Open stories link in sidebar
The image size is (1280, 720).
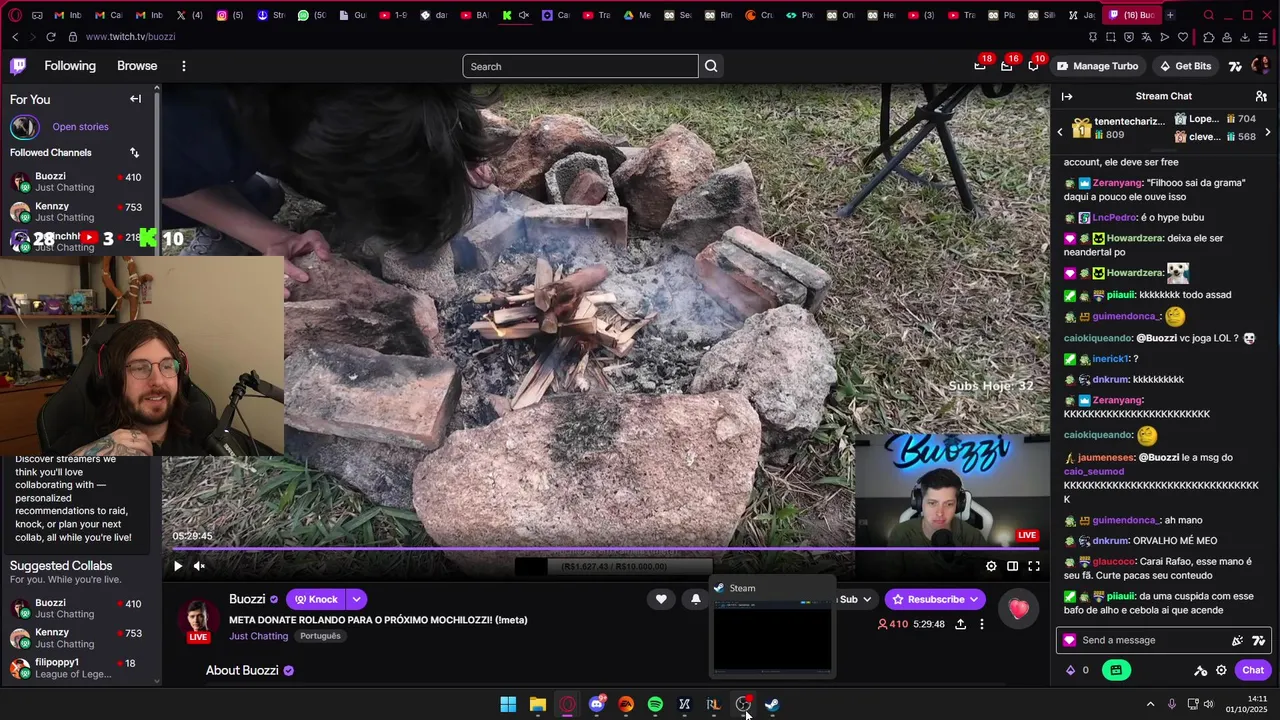[x=80, y=127]
